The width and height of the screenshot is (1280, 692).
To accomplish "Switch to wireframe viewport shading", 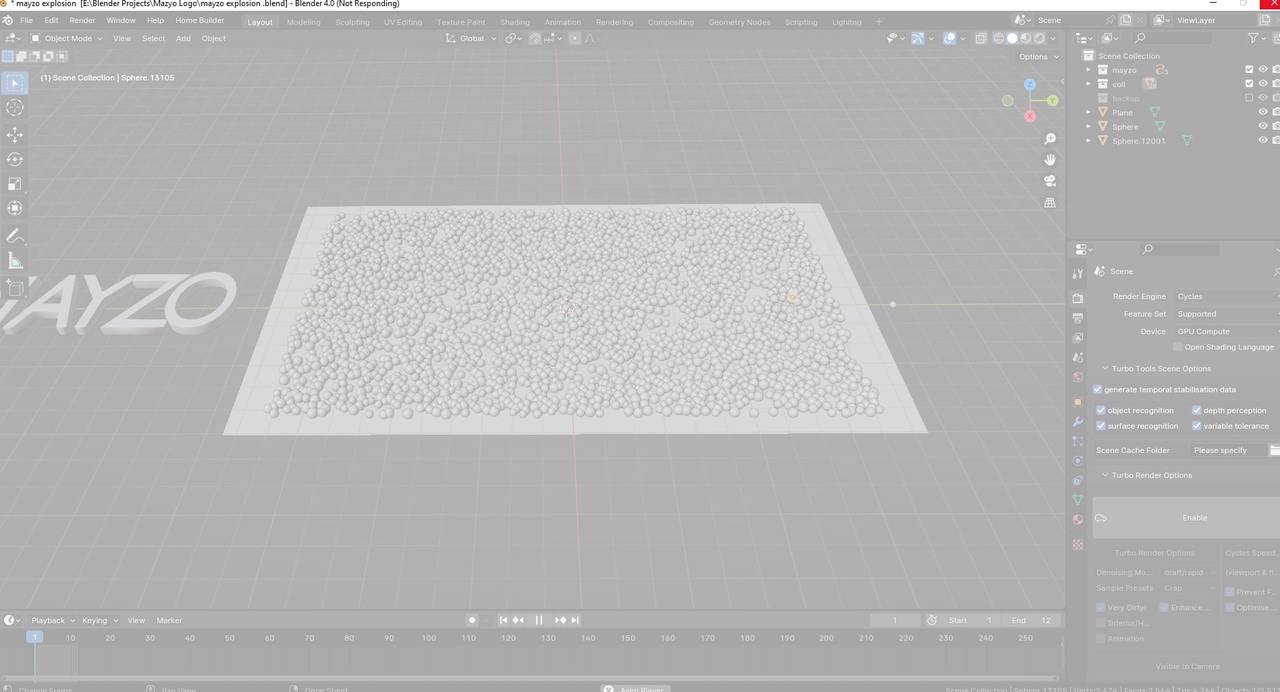I will click(998, 38).
